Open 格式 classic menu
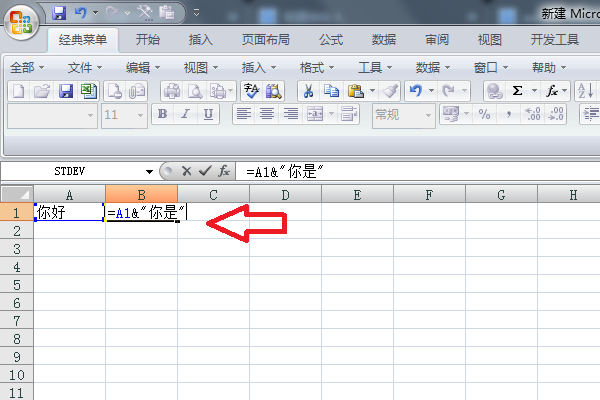The image size is (600, 400). click(x=317, y=68)
